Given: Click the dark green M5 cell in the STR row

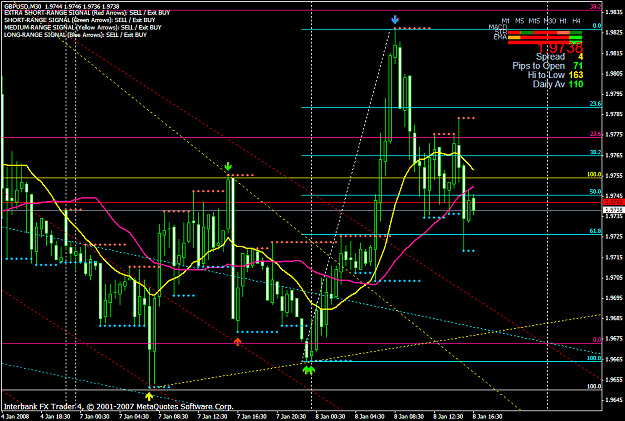Looking at the screenshot, I should pyautogui.click(x=527, y=32).
